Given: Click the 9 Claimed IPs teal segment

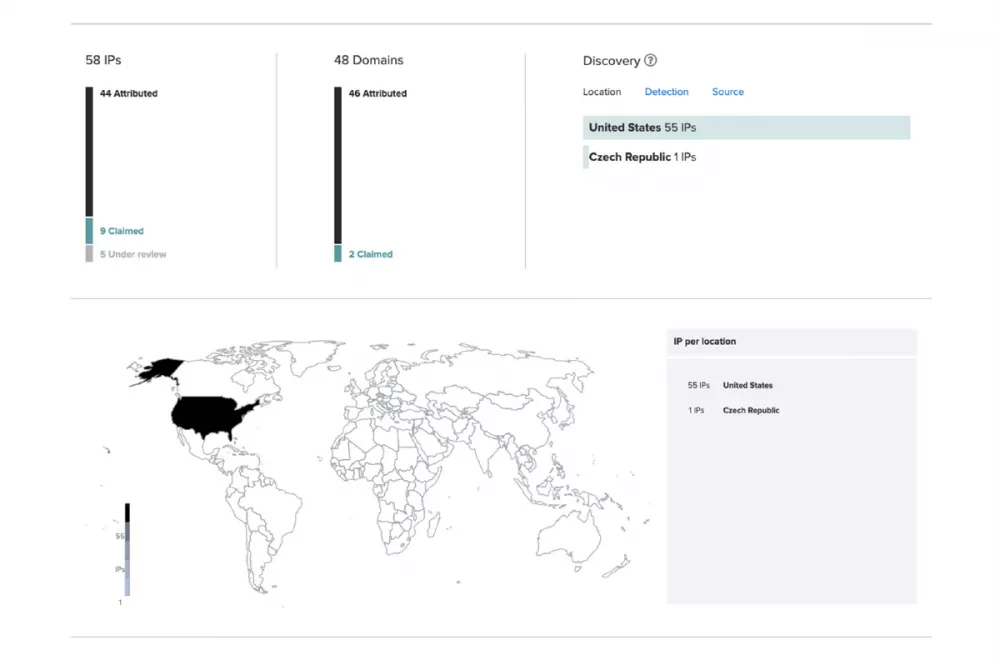Looking at the screenshot, I should (x=89, y=231).
